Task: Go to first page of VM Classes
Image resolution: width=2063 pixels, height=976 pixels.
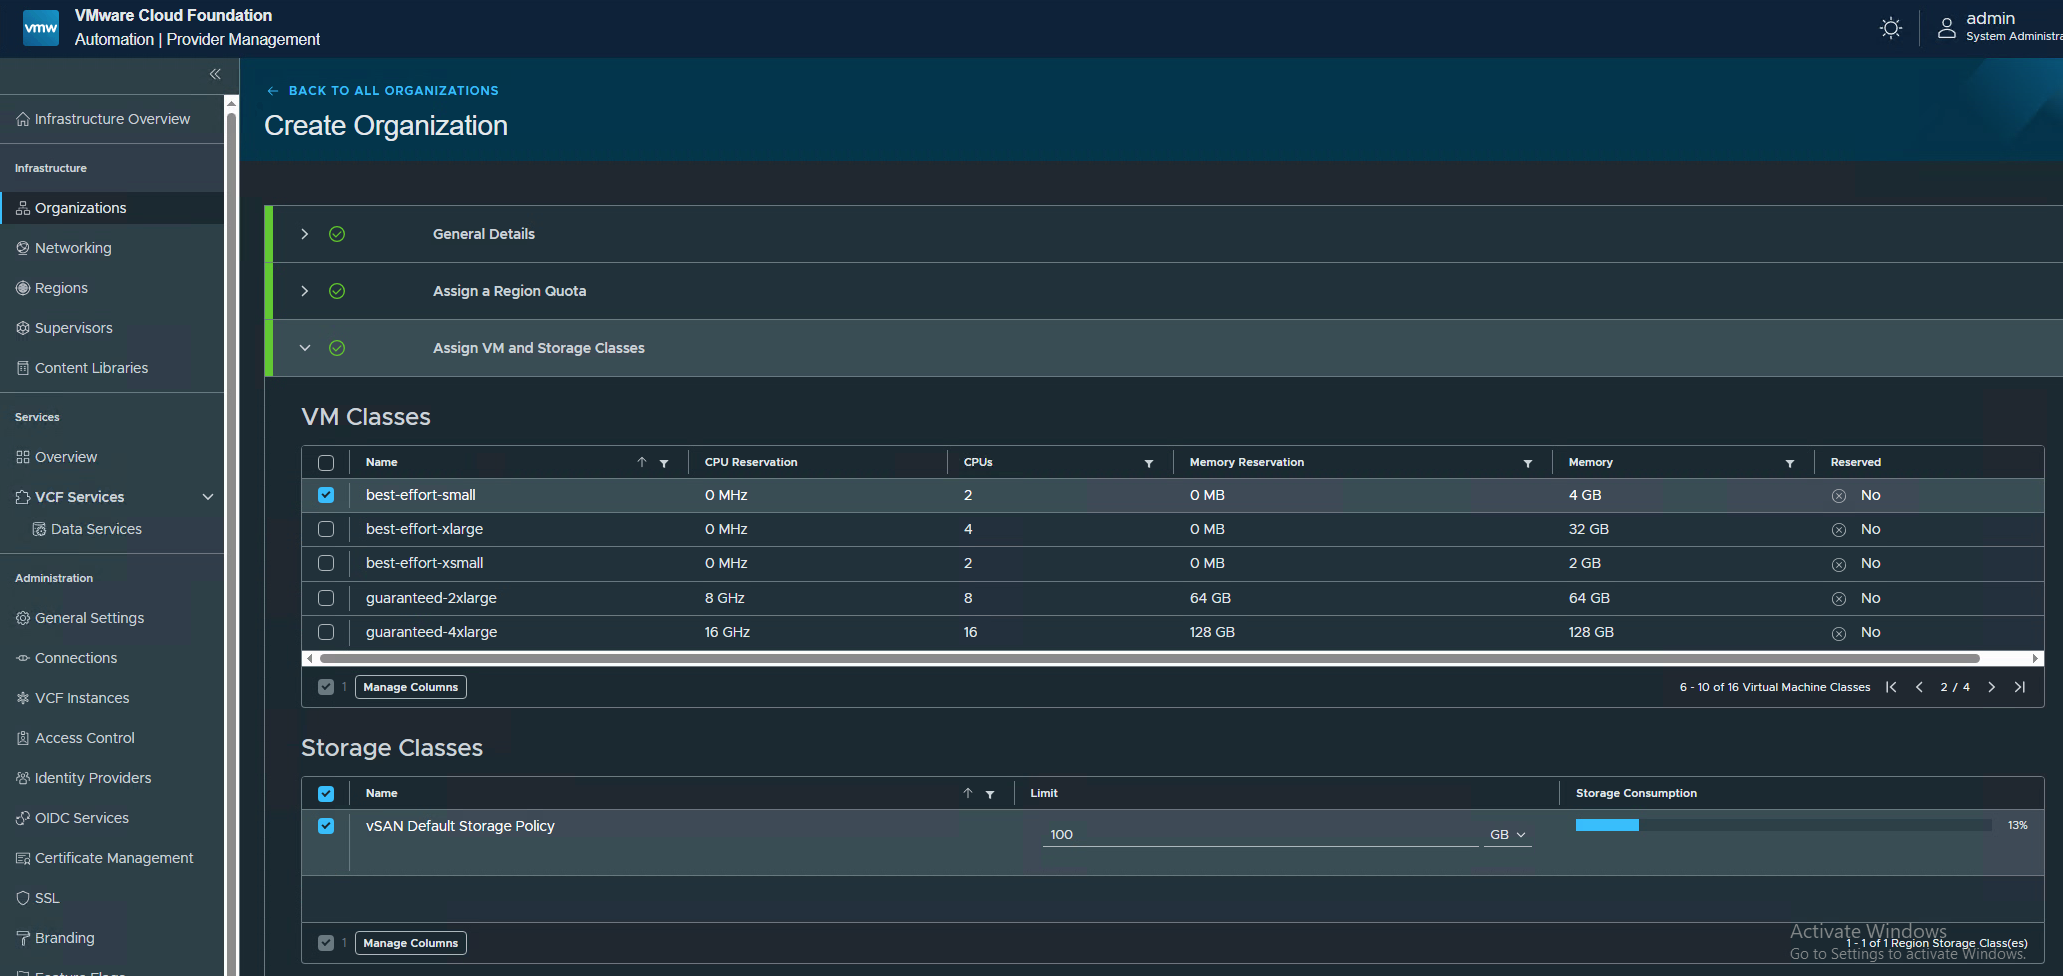Action: click(1891, 687)
